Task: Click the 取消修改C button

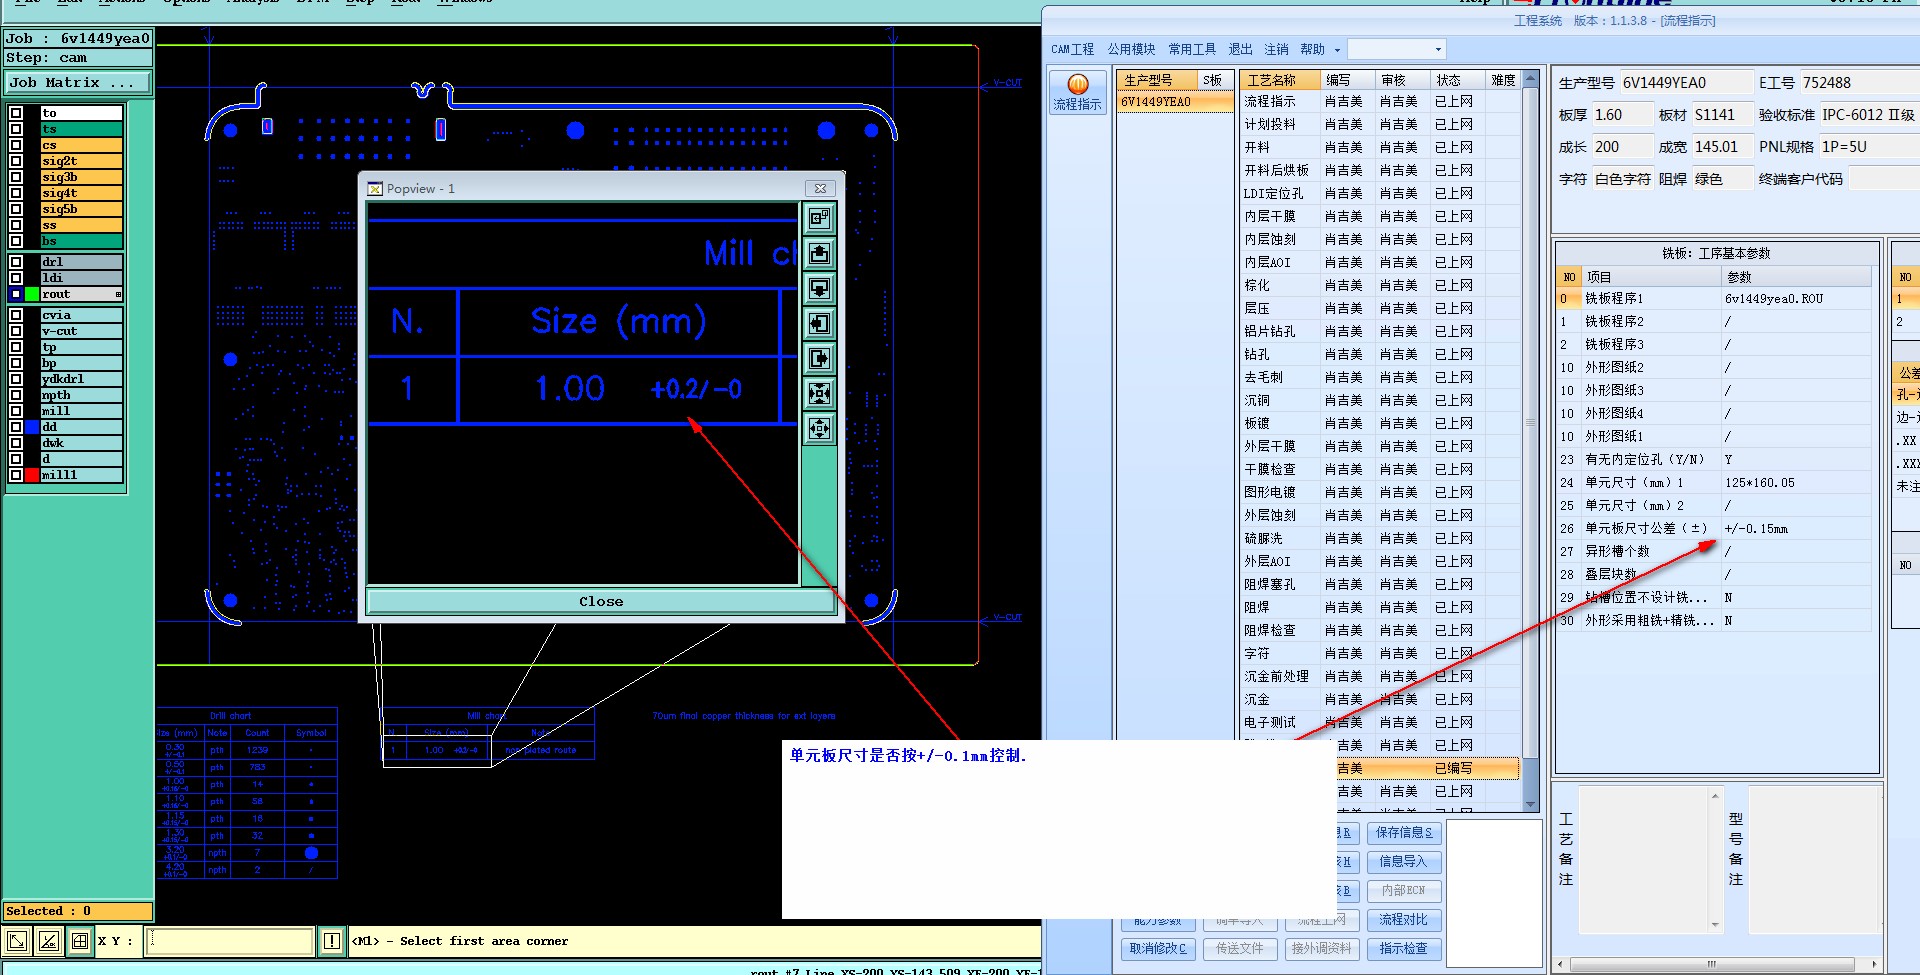Action: point(1158,948)
